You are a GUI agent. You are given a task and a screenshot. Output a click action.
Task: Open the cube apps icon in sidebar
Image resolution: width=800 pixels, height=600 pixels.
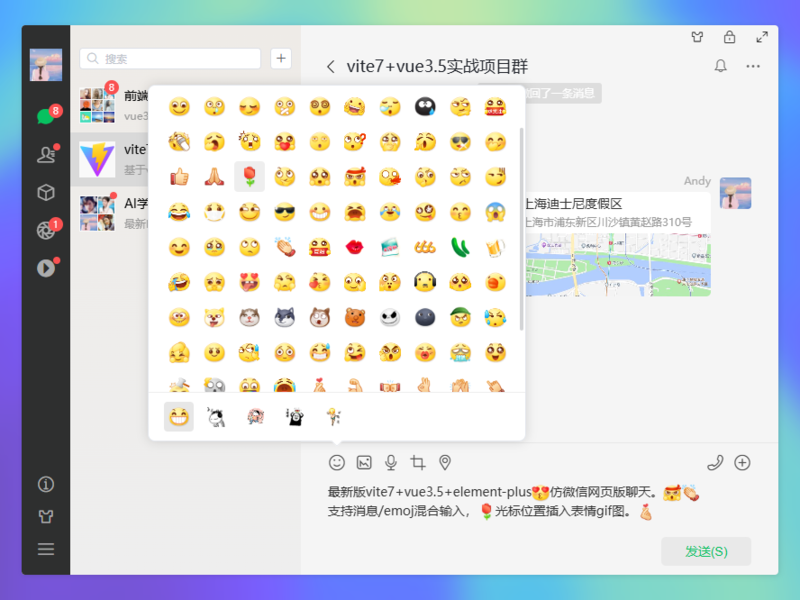pos(46,193)
